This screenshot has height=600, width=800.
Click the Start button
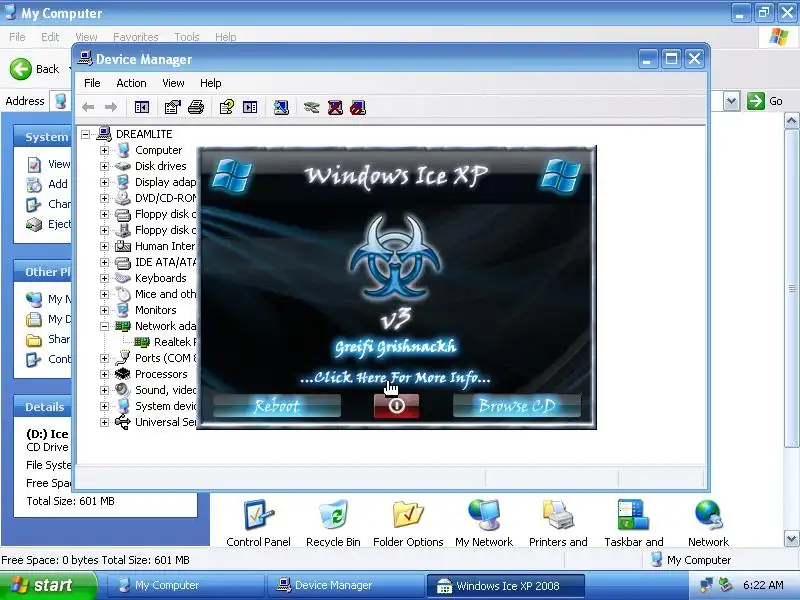point(47,585)
